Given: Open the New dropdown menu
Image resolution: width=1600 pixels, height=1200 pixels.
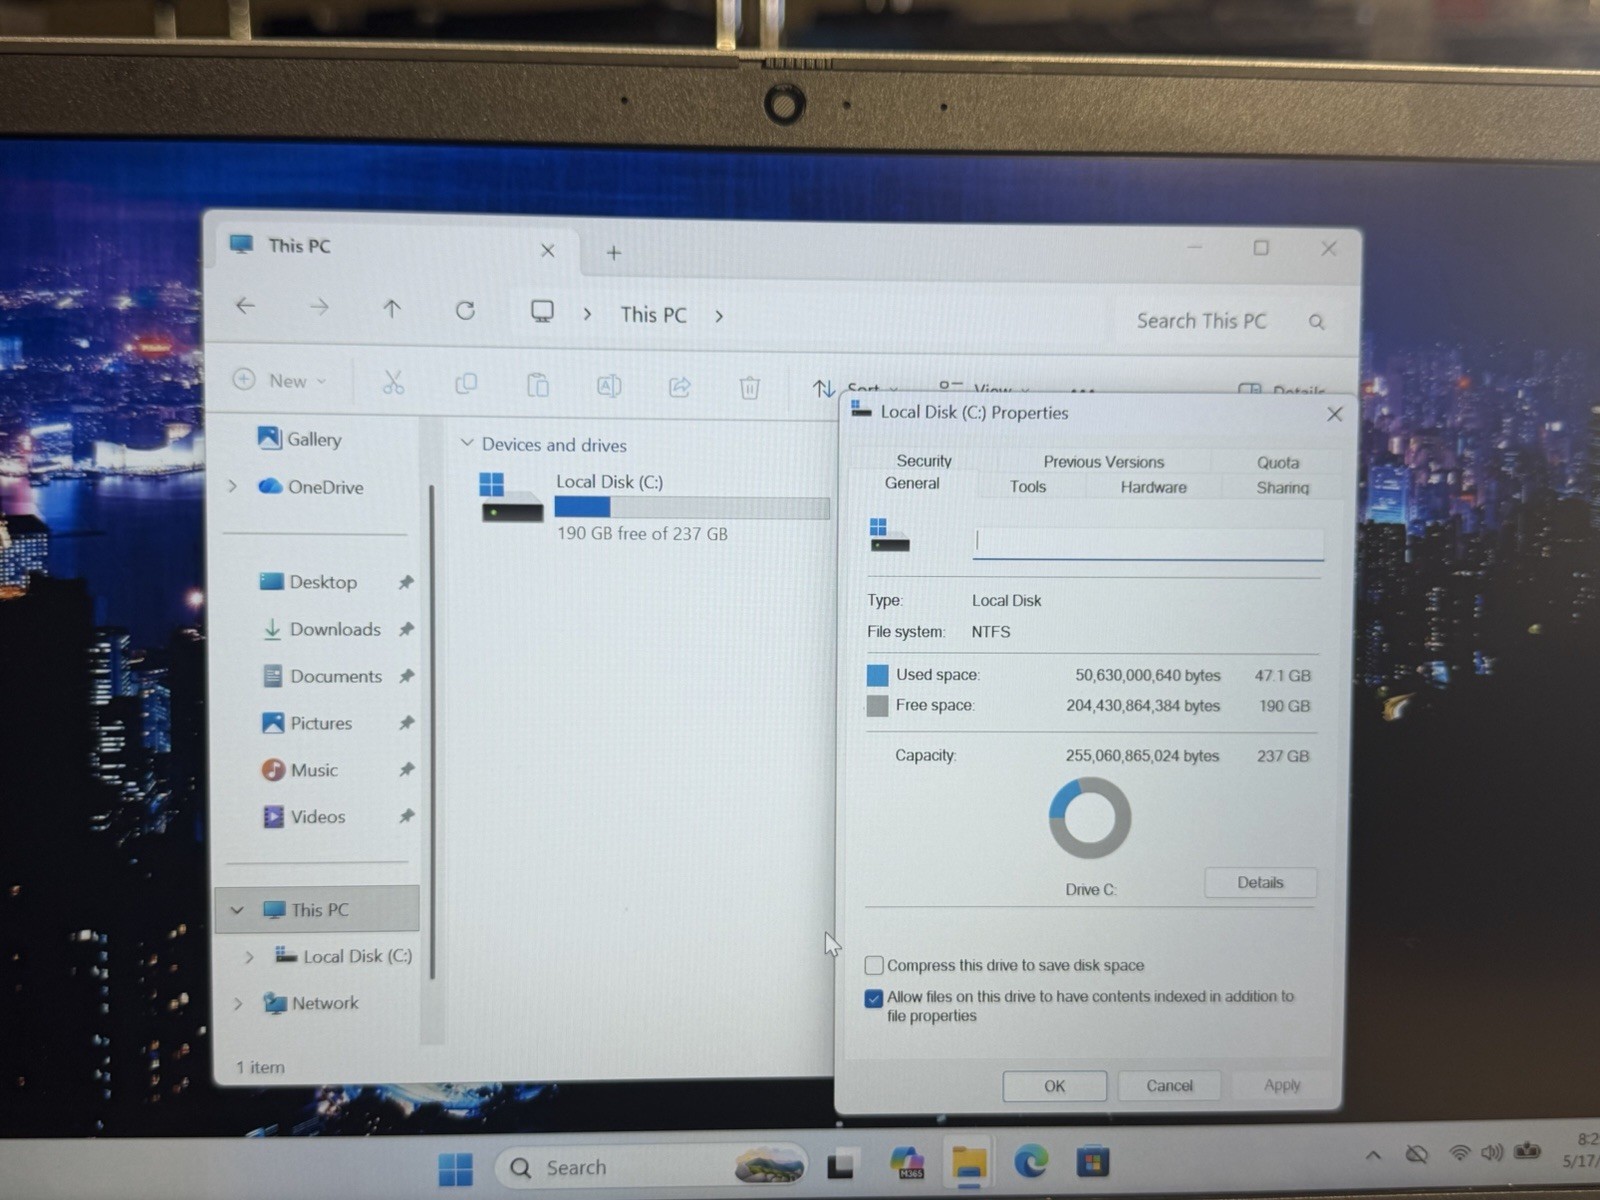Looking at the screenshot, I should (280, 380).
